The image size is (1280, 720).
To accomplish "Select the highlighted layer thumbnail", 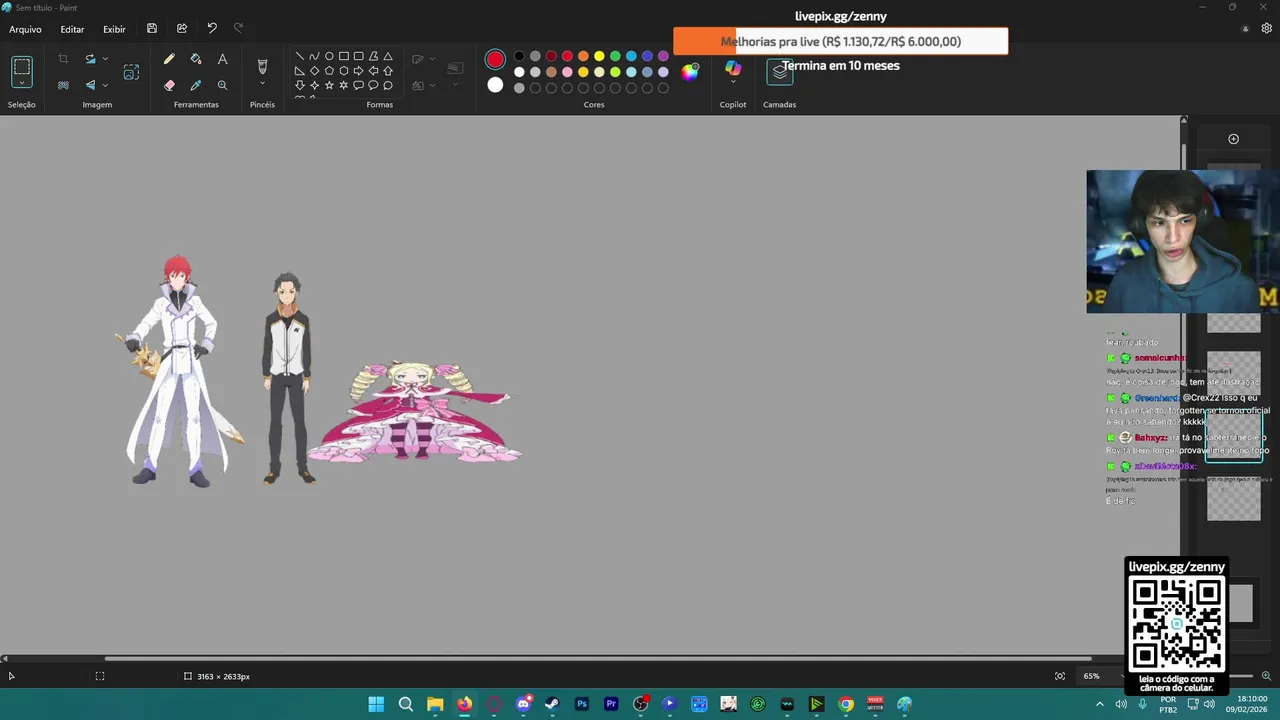I will (1234, 437).
